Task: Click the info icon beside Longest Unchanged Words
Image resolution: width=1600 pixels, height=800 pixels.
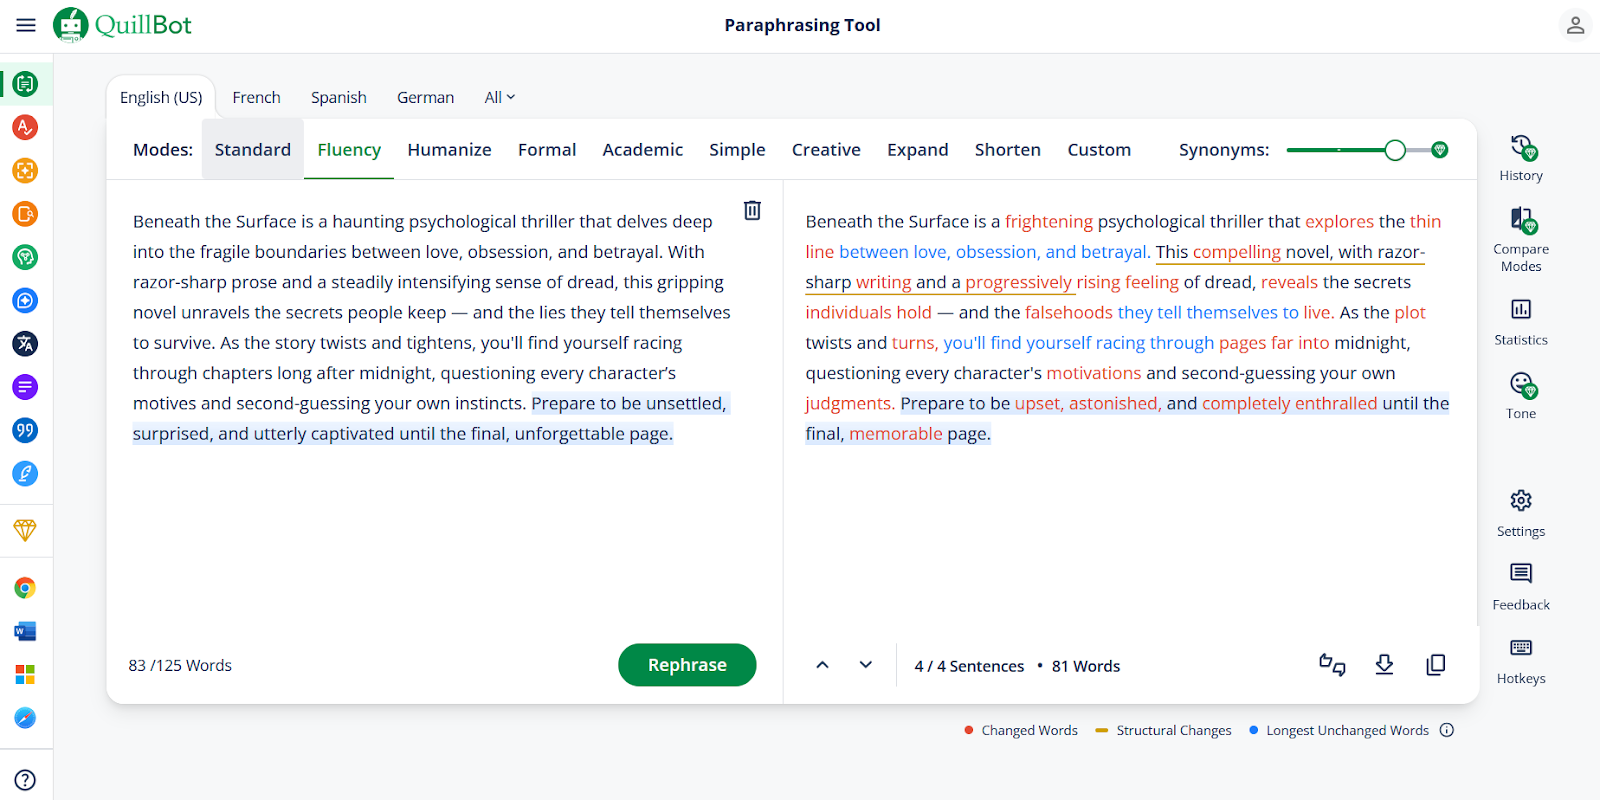Action: click(x=1447, y=730)
